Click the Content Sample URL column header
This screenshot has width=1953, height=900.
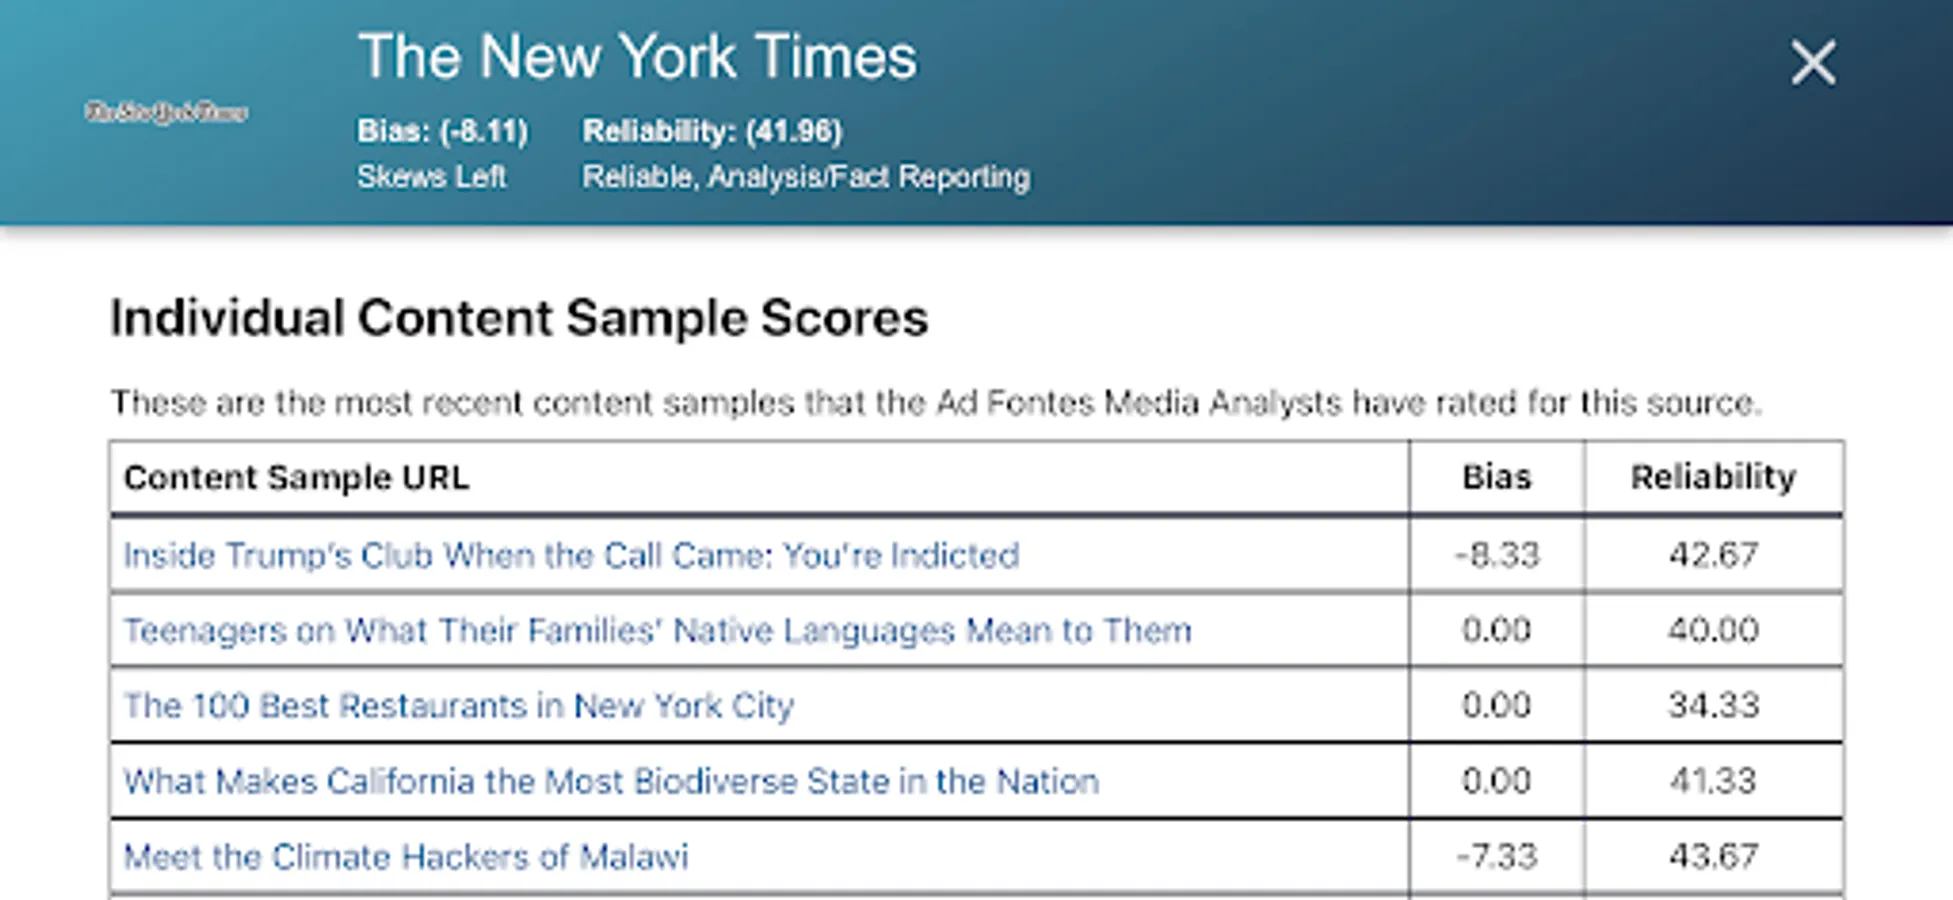pyautogui.click(x=296, y=478)
